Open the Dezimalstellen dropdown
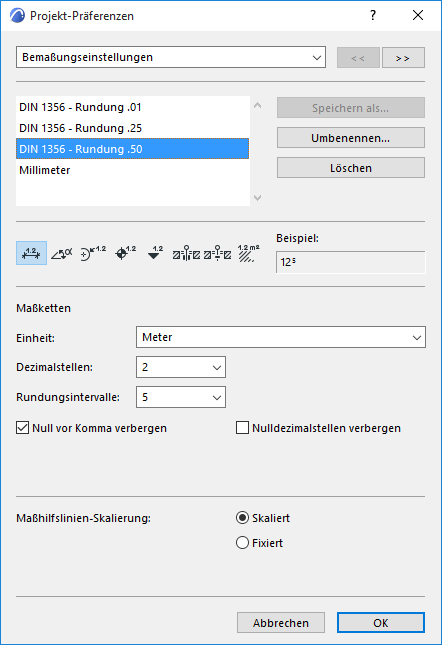 pyautogui.click(x=181, y=367)
